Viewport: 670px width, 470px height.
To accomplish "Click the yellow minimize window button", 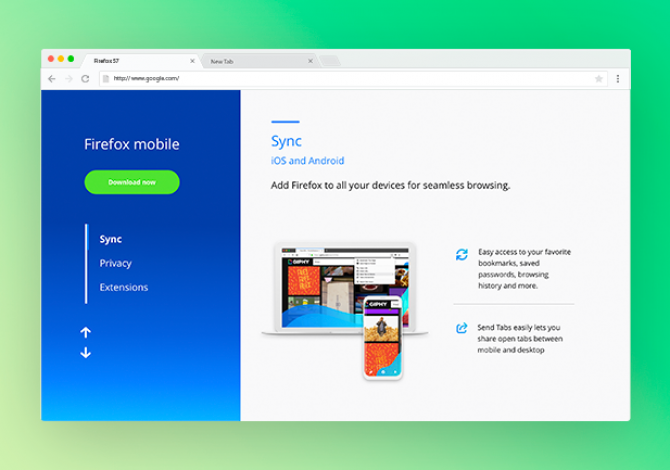I will (x=61, y=59).
